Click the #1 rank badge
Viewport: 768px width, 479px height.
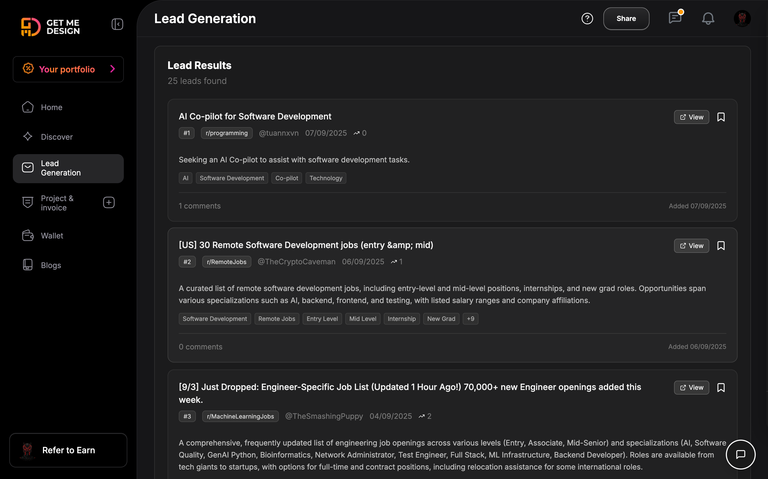tap(187, 133)
